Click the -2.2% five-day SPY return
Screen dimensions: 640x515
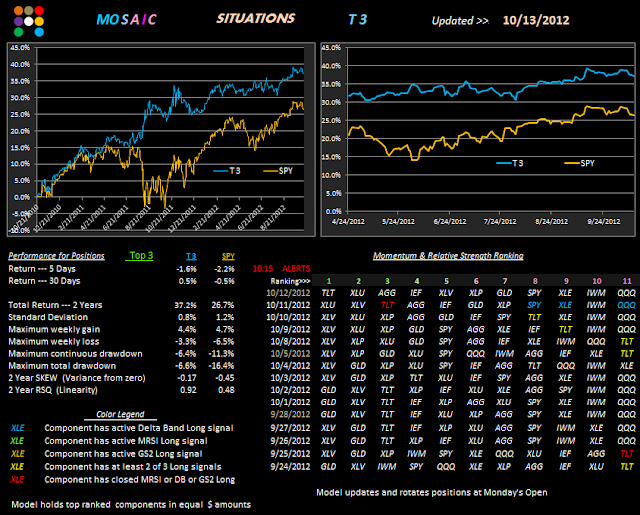224,269
